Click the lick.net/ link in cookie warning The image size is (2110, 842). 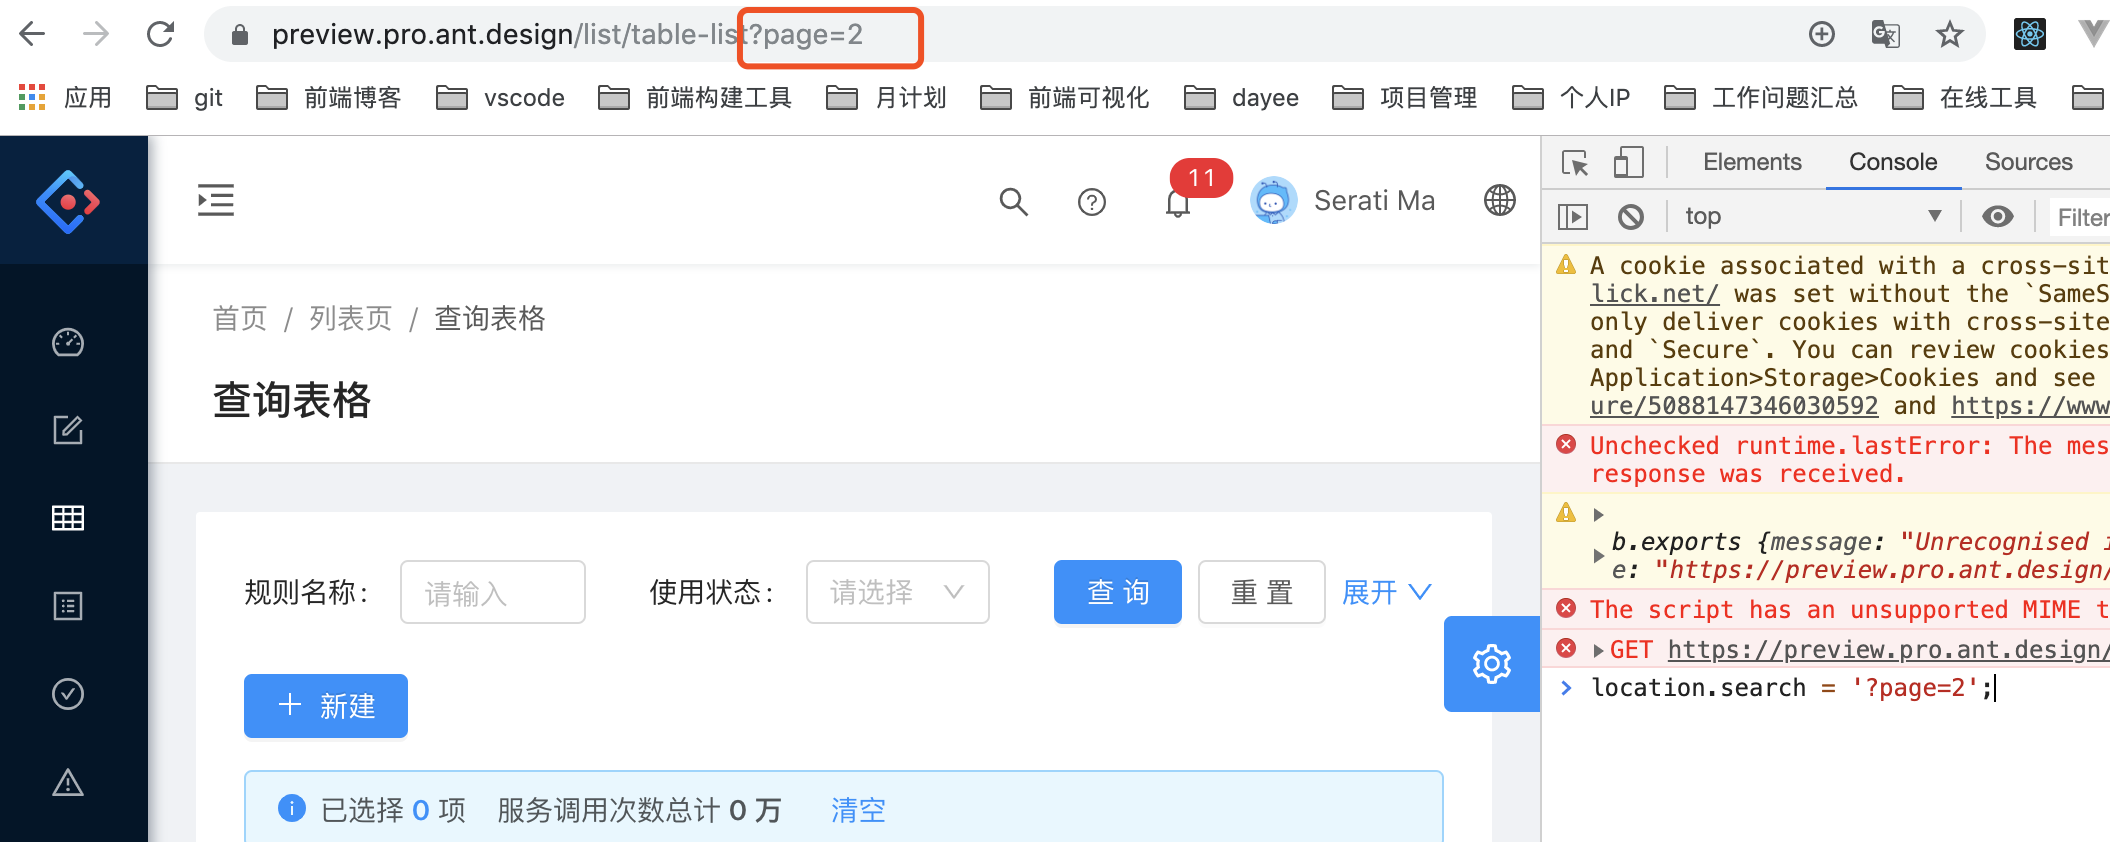pyautogui.click(x=1655, y=294)
